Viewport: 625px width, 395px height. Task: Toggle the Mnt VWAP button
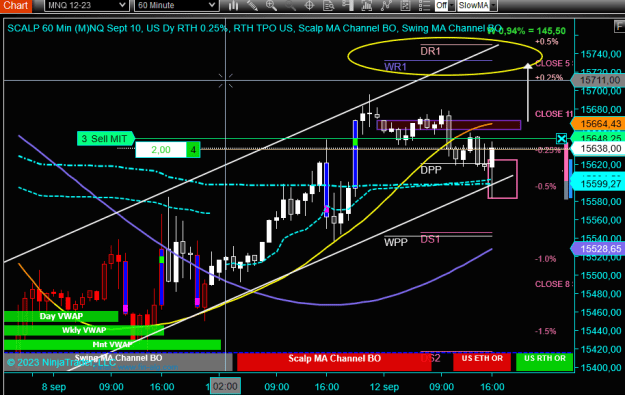pos(112,344)
